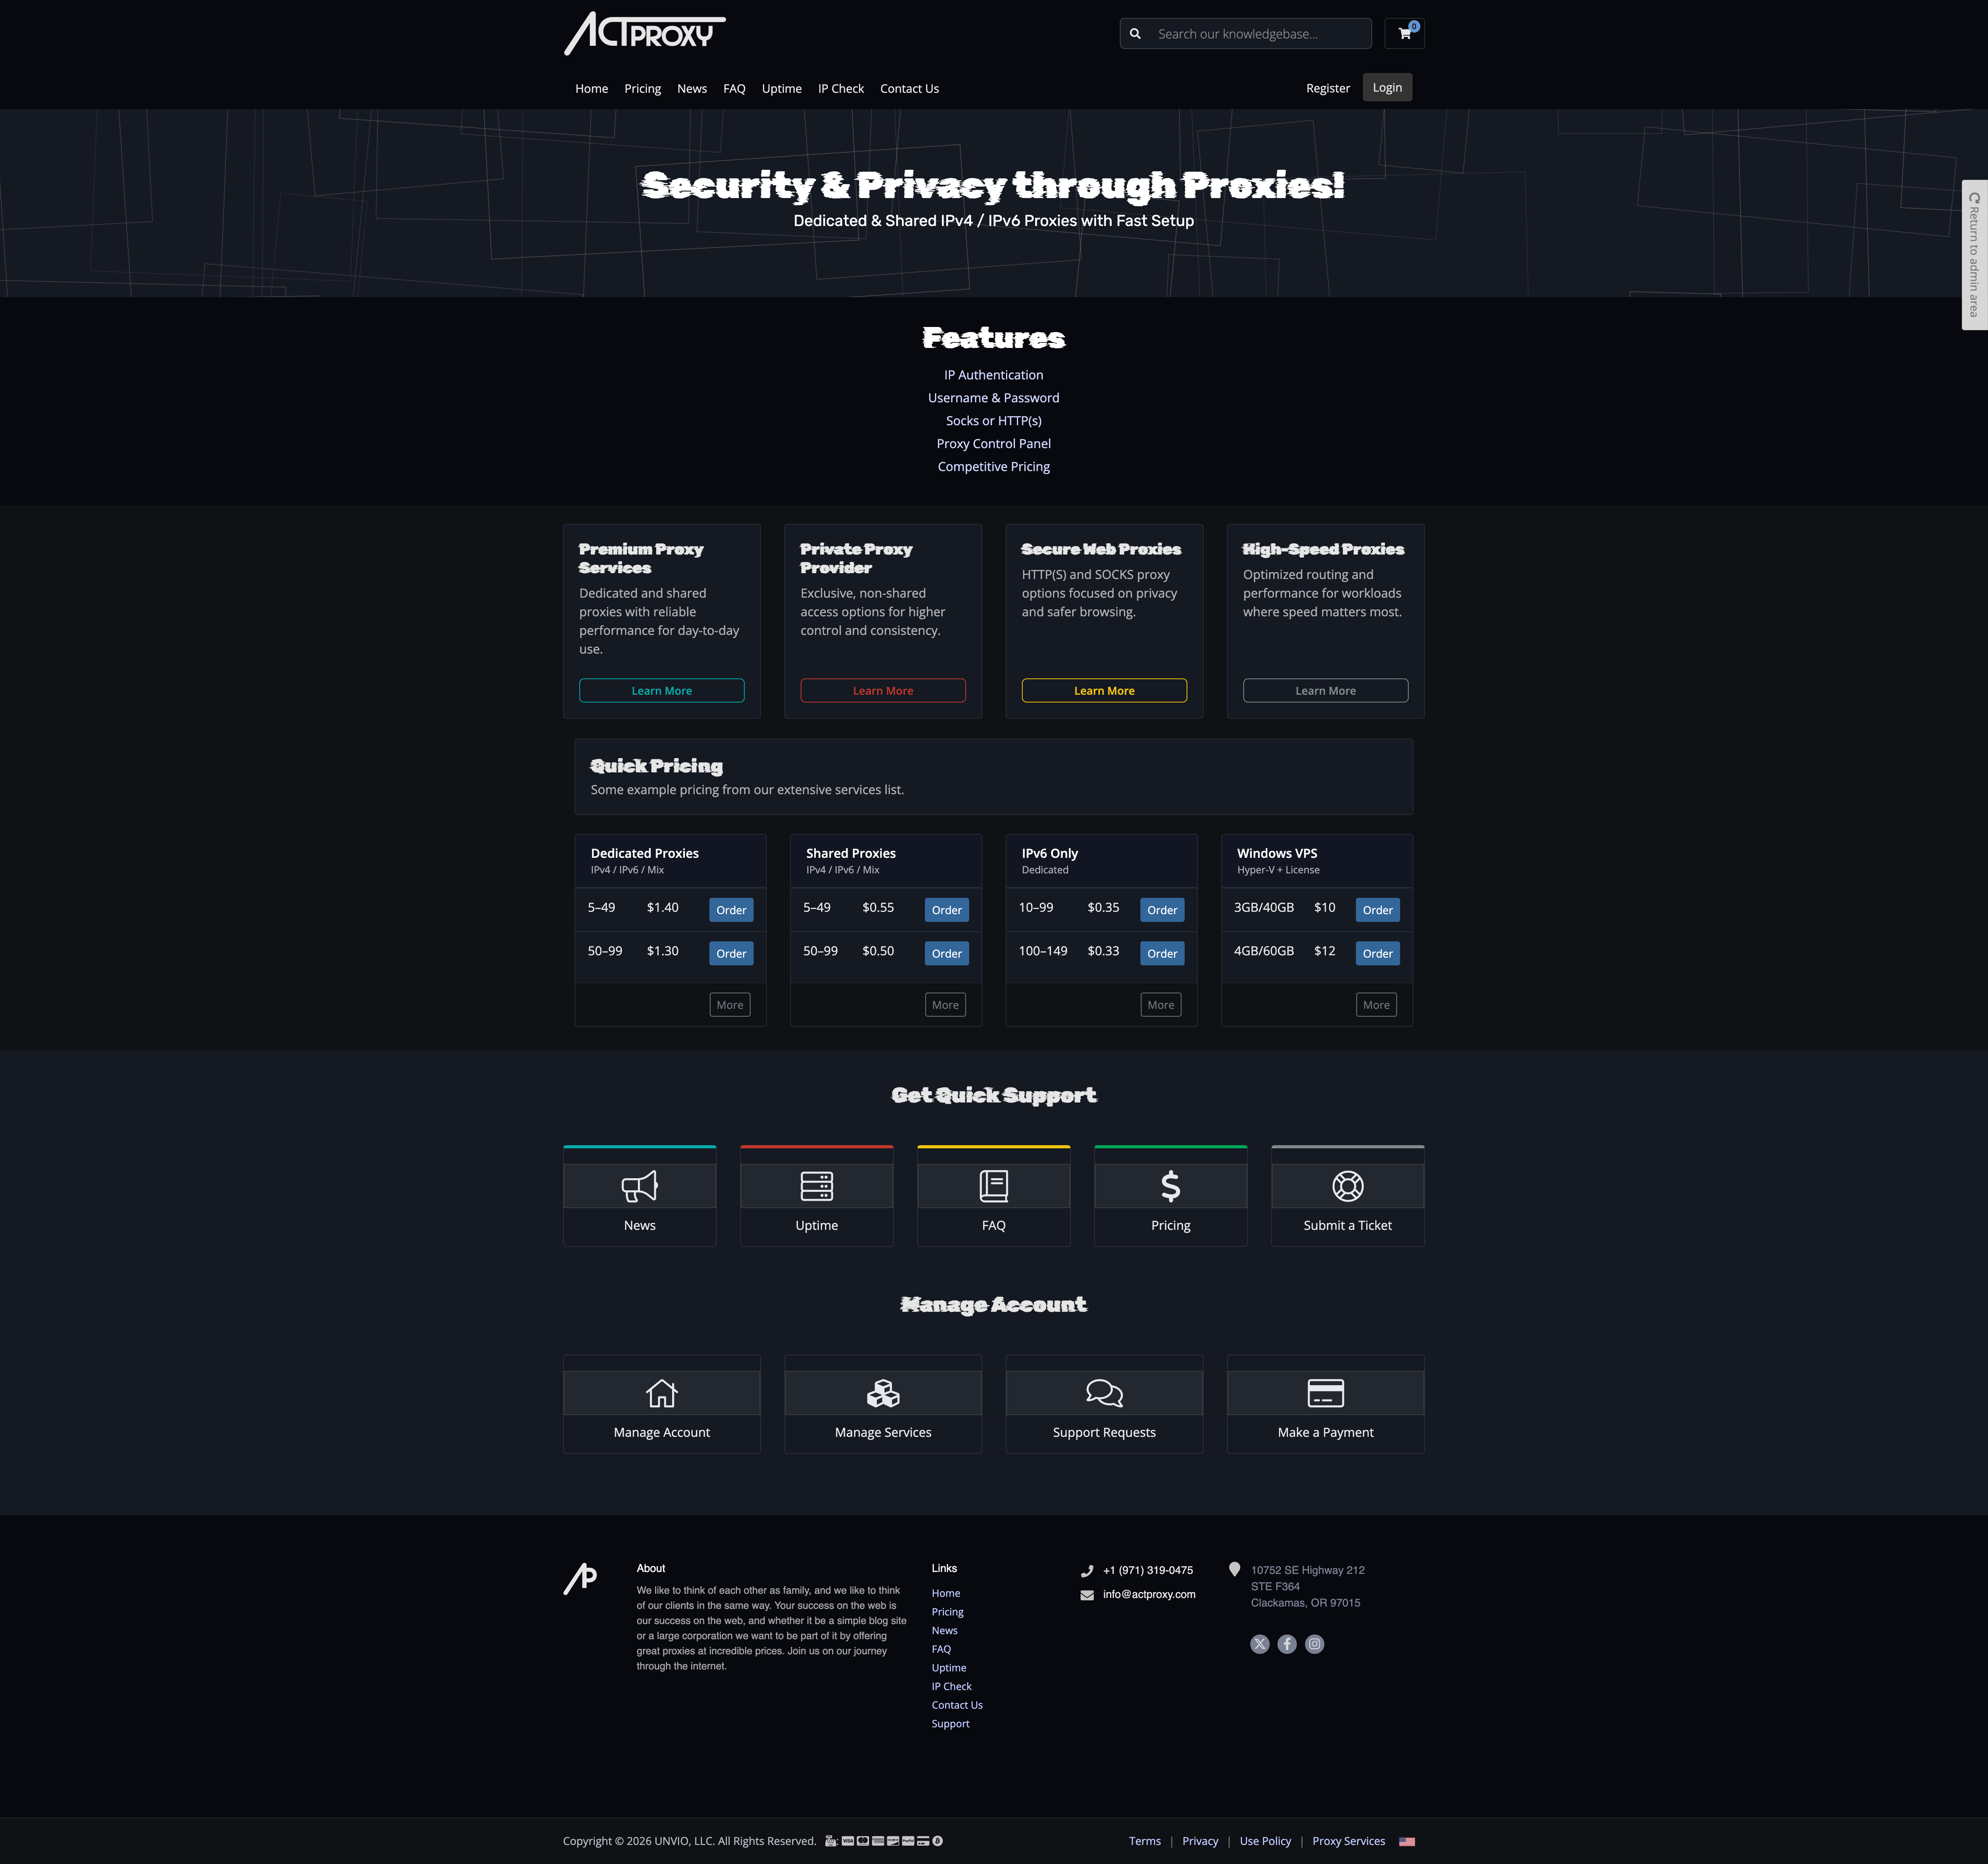Open the IP Check navigation item
1988x1864 pixels.
pyautogui.click(x=840, y=88)
